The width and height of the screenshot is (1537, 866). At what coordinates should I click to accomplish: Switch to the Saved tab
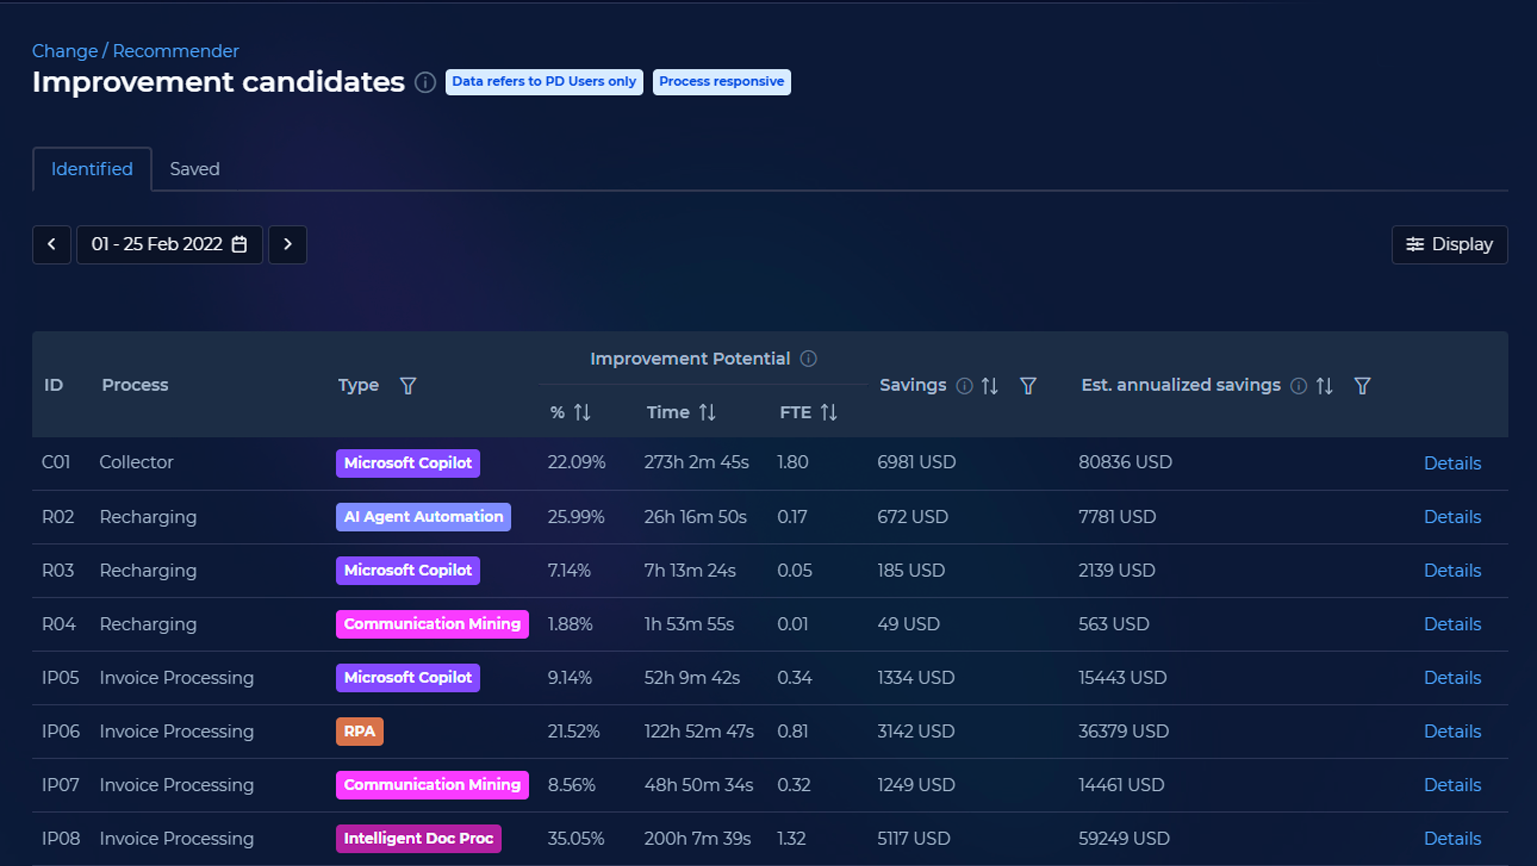195,169
